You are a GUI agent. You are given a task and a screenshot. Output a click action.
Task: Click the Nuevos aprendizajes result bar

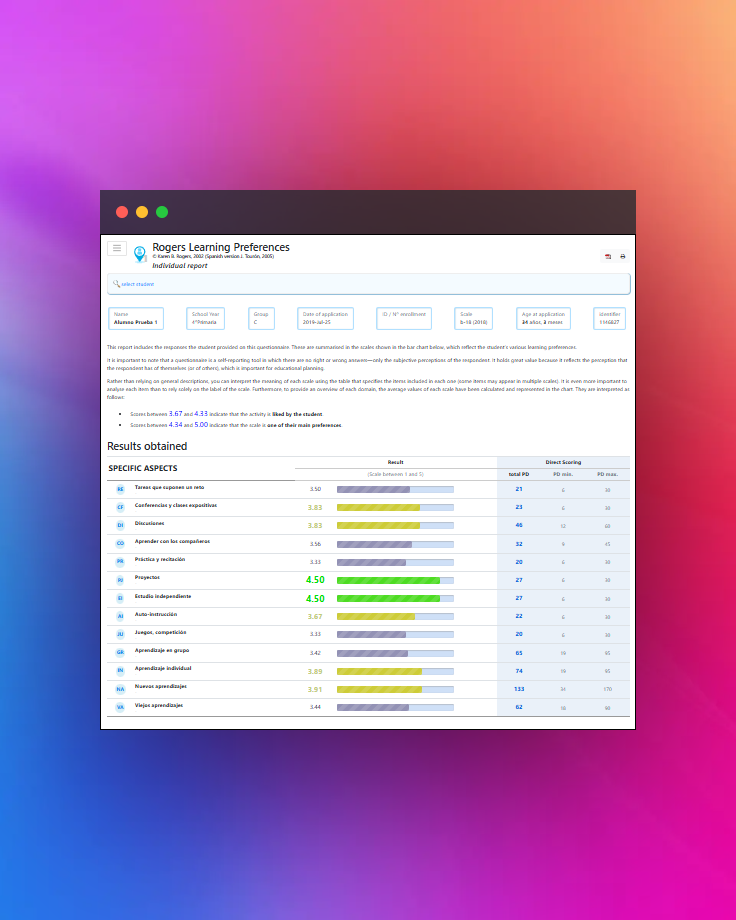click(380, 689)
